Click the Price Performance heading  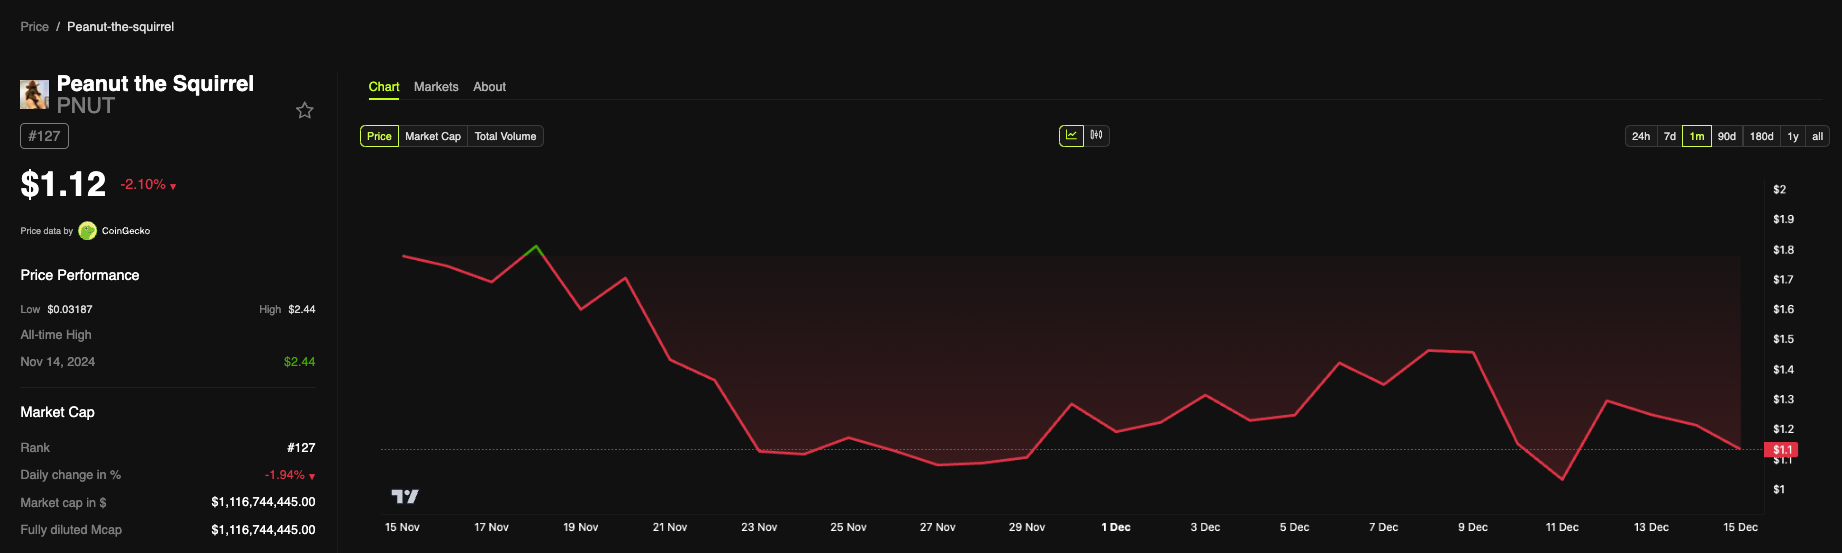tap(80, 275)
